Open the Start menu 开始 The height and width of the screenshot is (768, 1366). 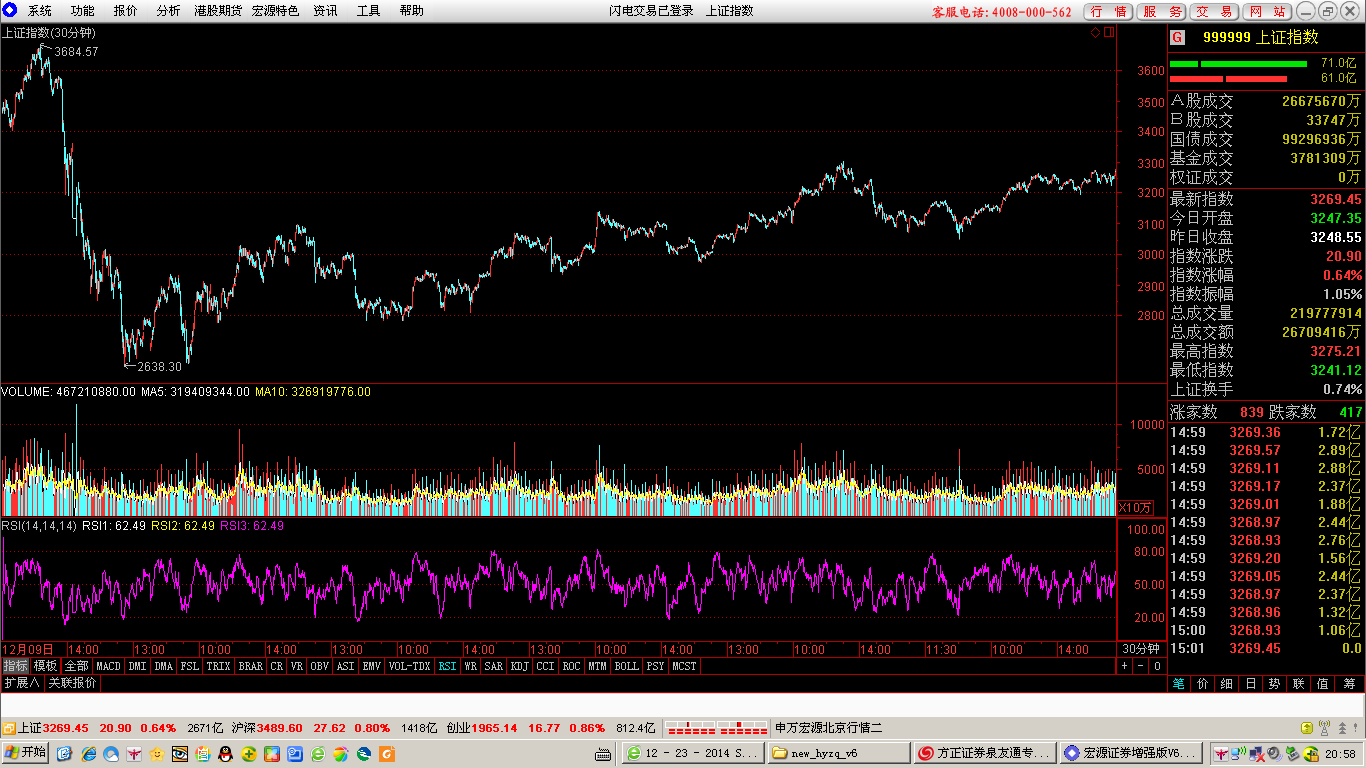pos(25,752)
